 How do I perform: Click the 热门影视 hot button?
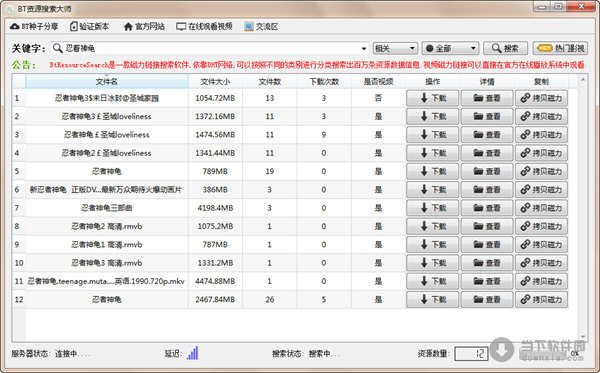pyautogui.click(x=560, y=48)
